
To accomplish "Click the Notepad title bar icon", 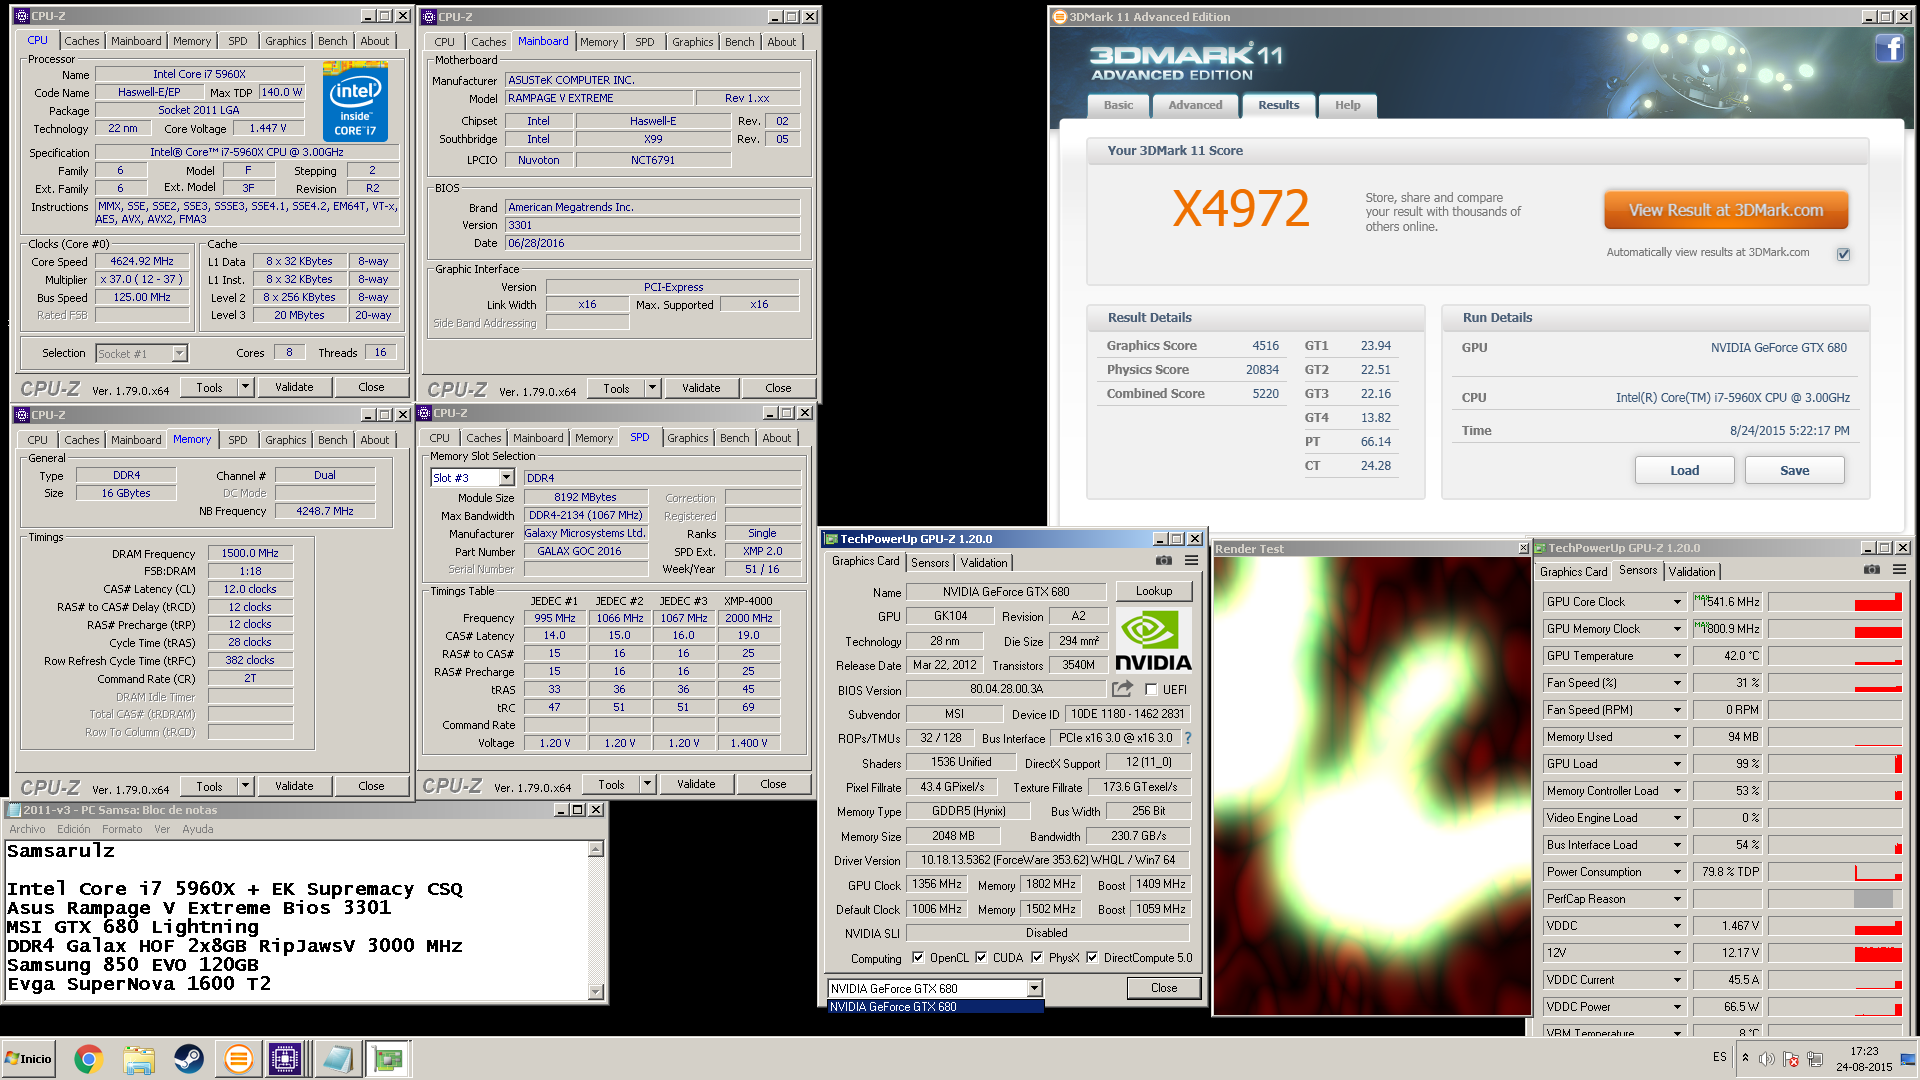I will [14, 810].
